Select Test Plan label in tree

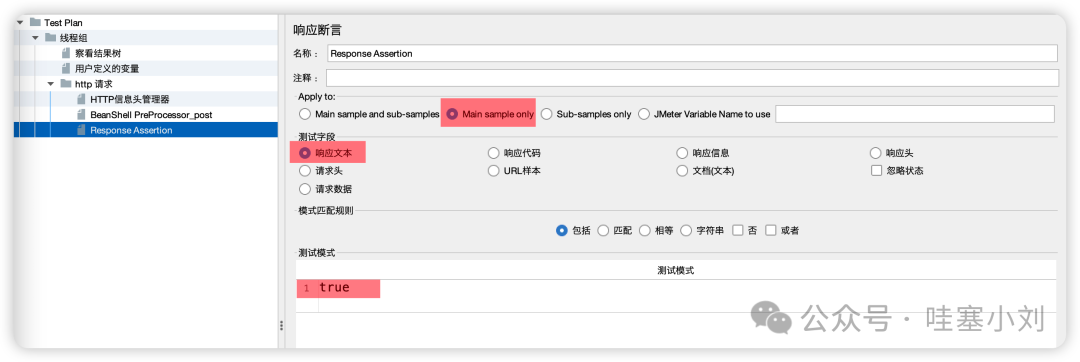click(x=63, y=23)
